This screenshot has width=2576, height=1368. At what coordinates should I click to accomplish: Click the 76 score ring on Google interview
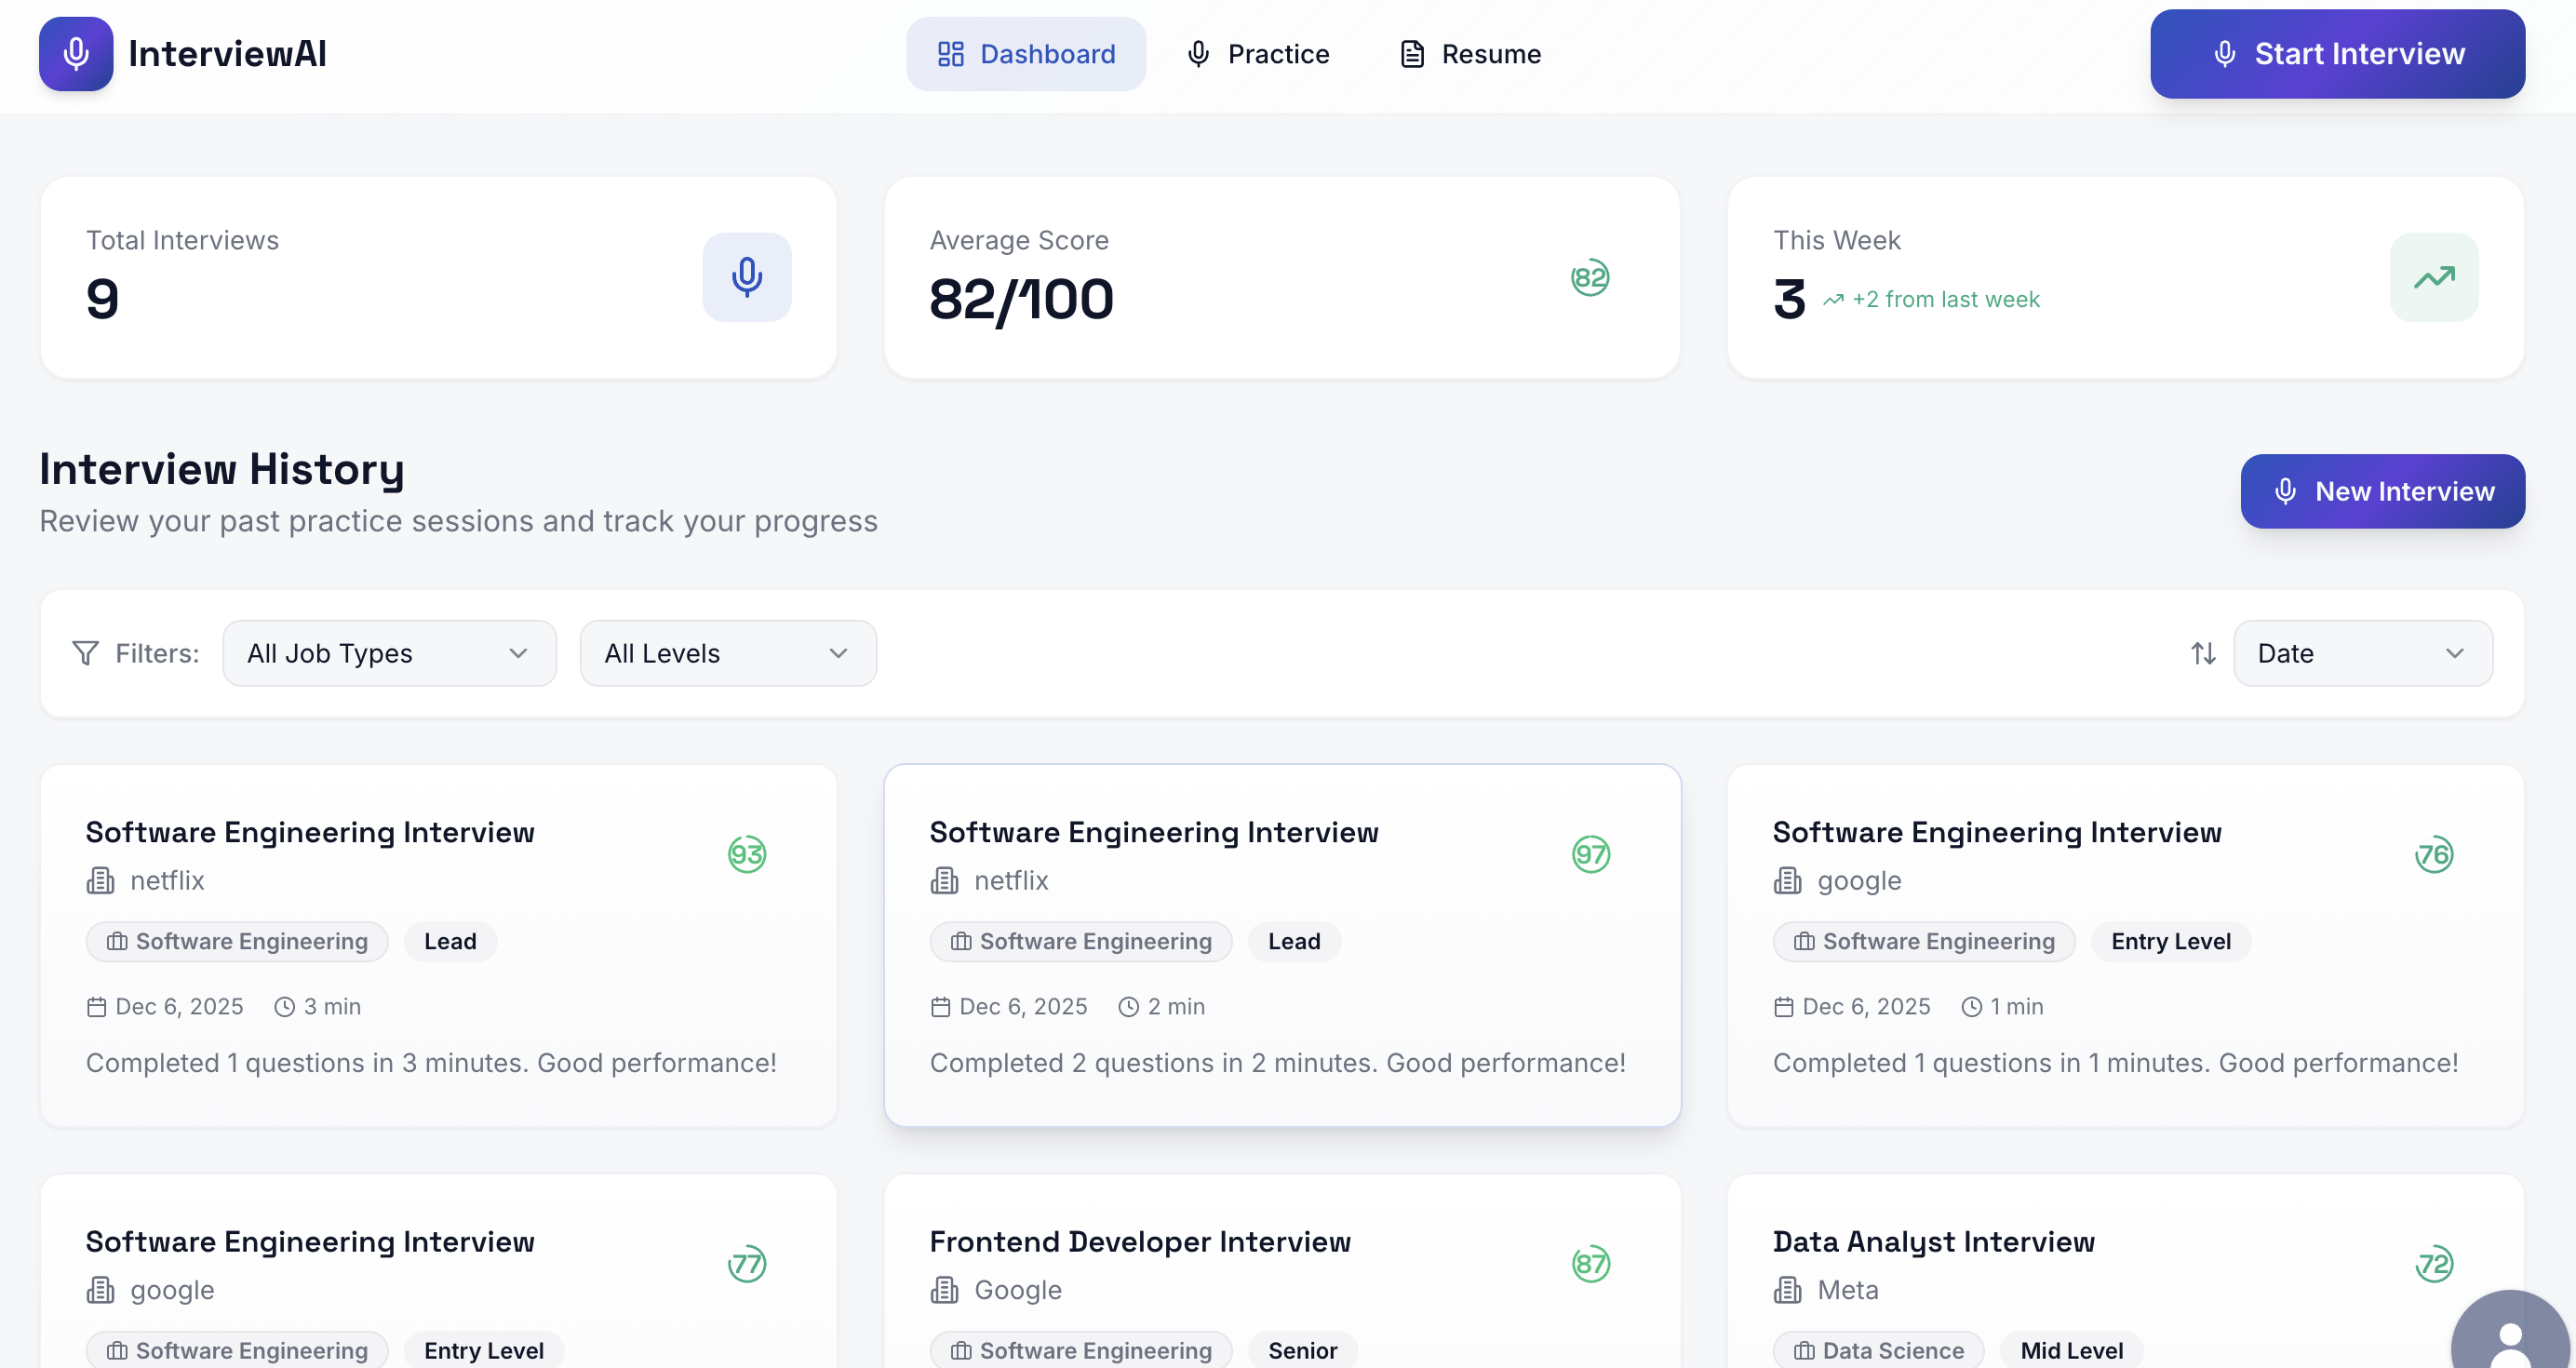pos(2433,854)
